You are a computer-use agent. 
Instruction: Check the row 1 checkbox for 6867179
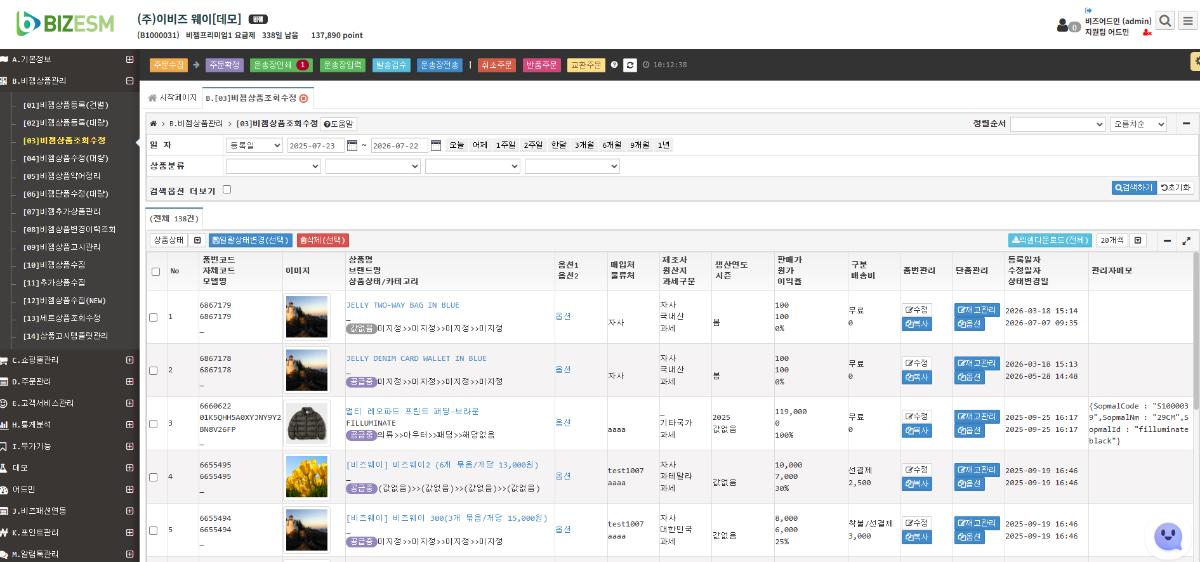[154, 317]
